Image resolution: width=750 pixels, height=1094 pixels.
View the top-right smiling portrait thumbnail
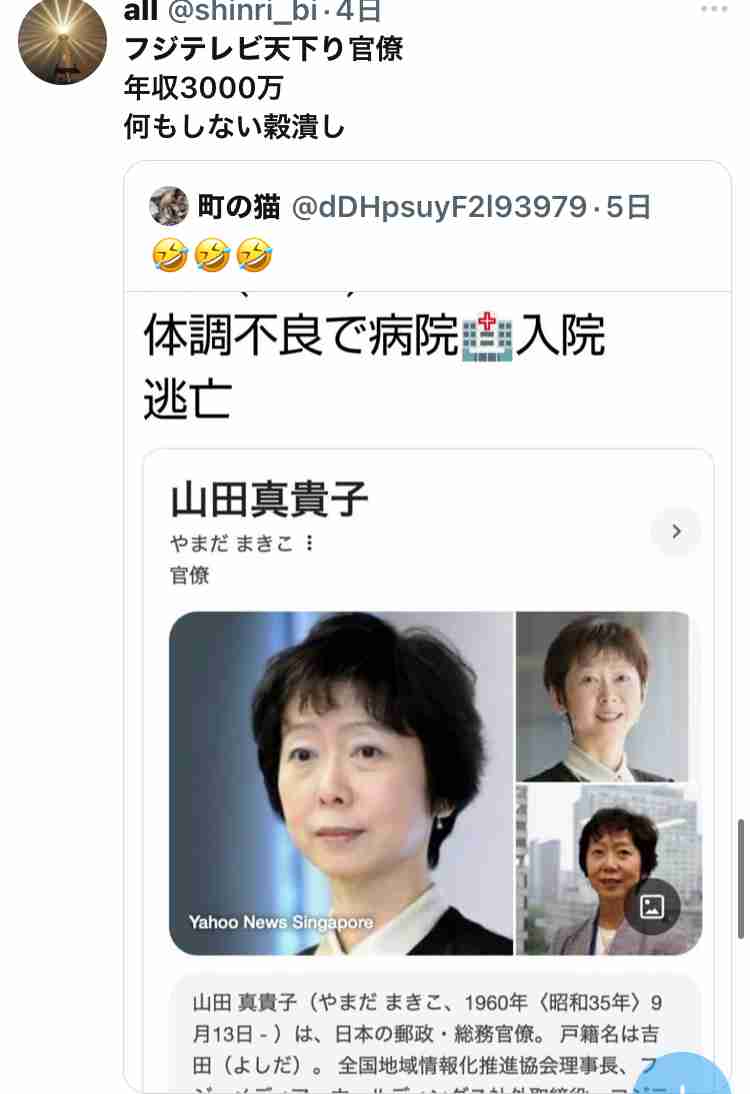603,696
